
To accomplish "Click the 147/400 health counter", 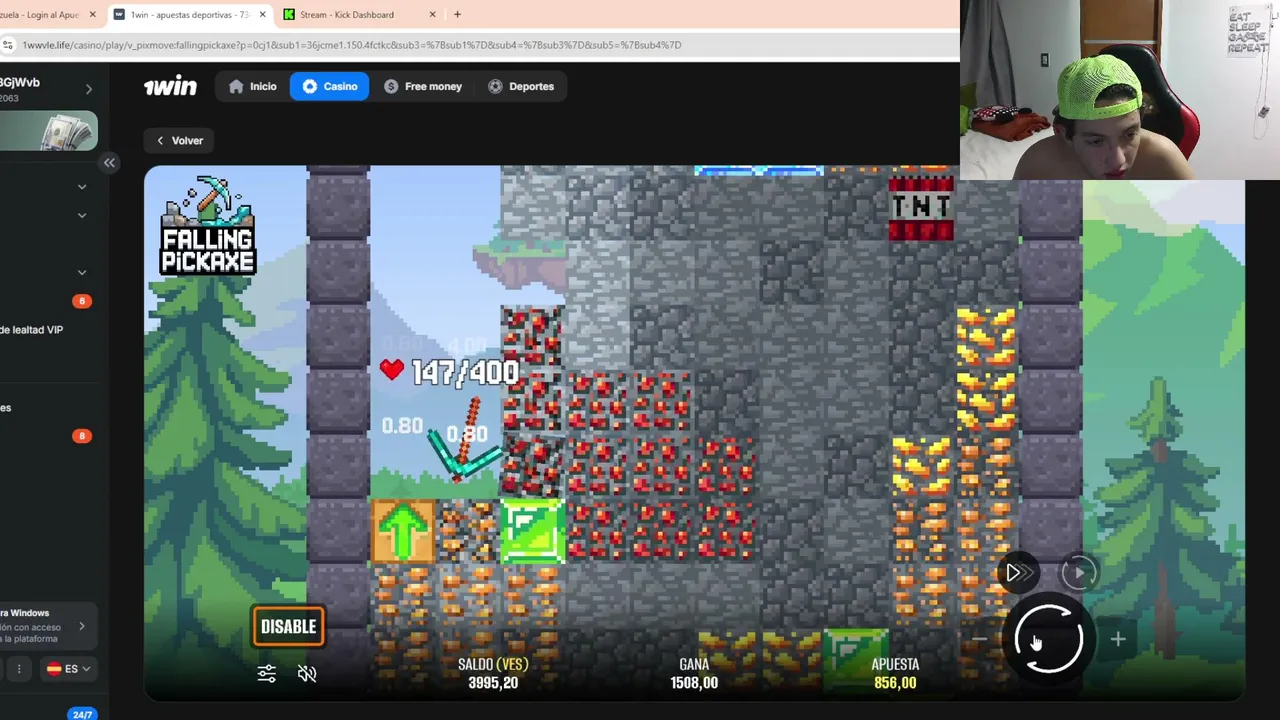I will tap(465, 373).
